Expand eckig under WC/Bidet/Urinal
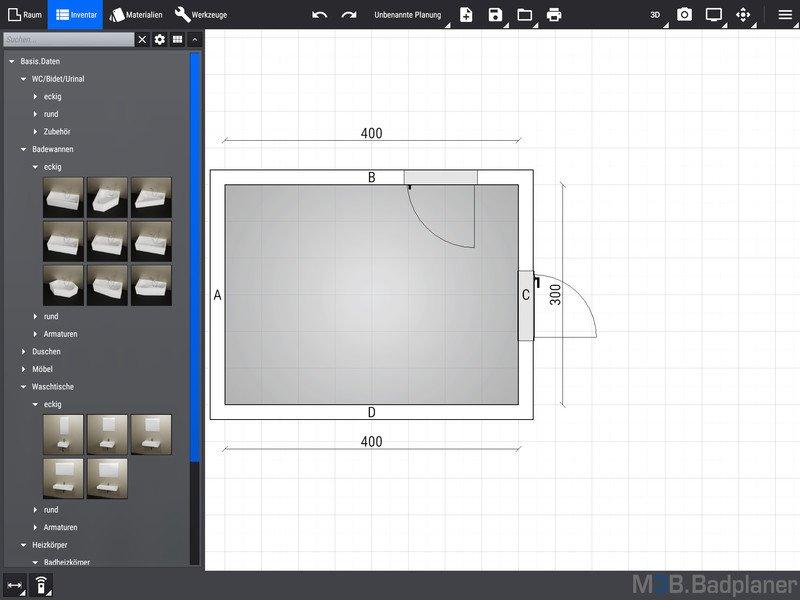This screenshot has width=800, height=600. pos(35,96)
